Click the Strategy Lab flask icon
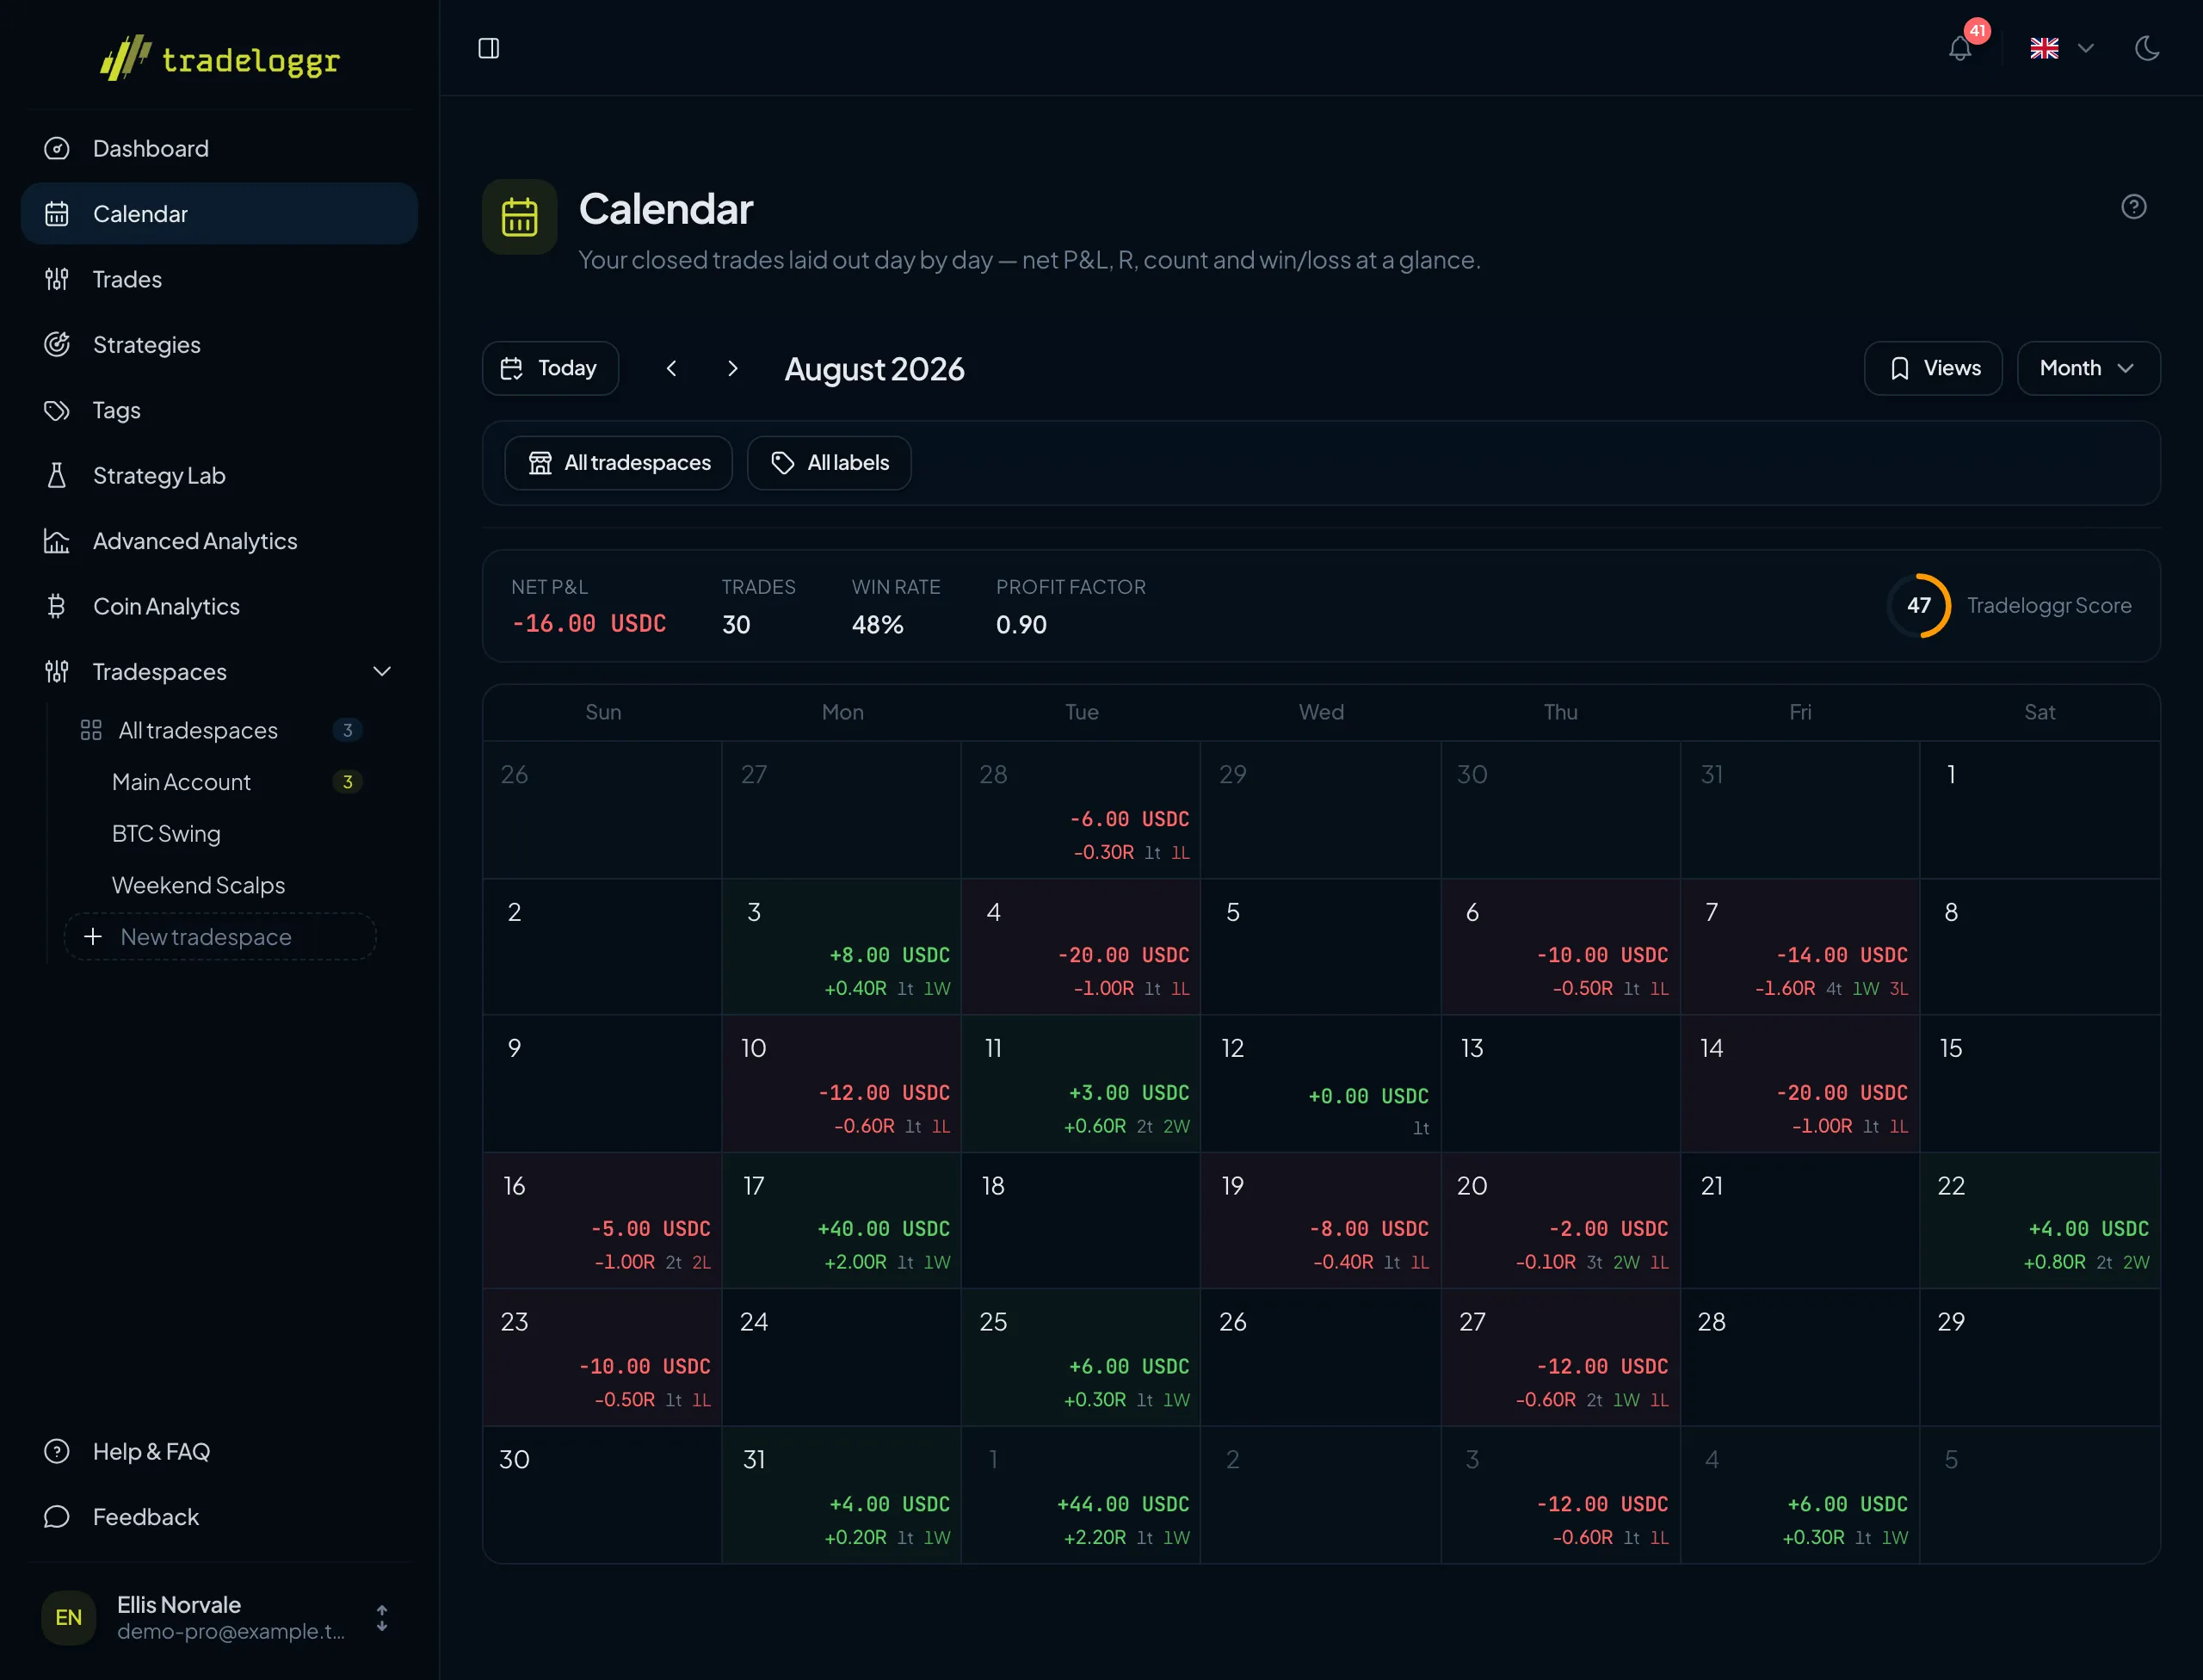Image resolution: width=2203 pixels, height=1680 pixels. pyautogui.click(x=57, y=475)
